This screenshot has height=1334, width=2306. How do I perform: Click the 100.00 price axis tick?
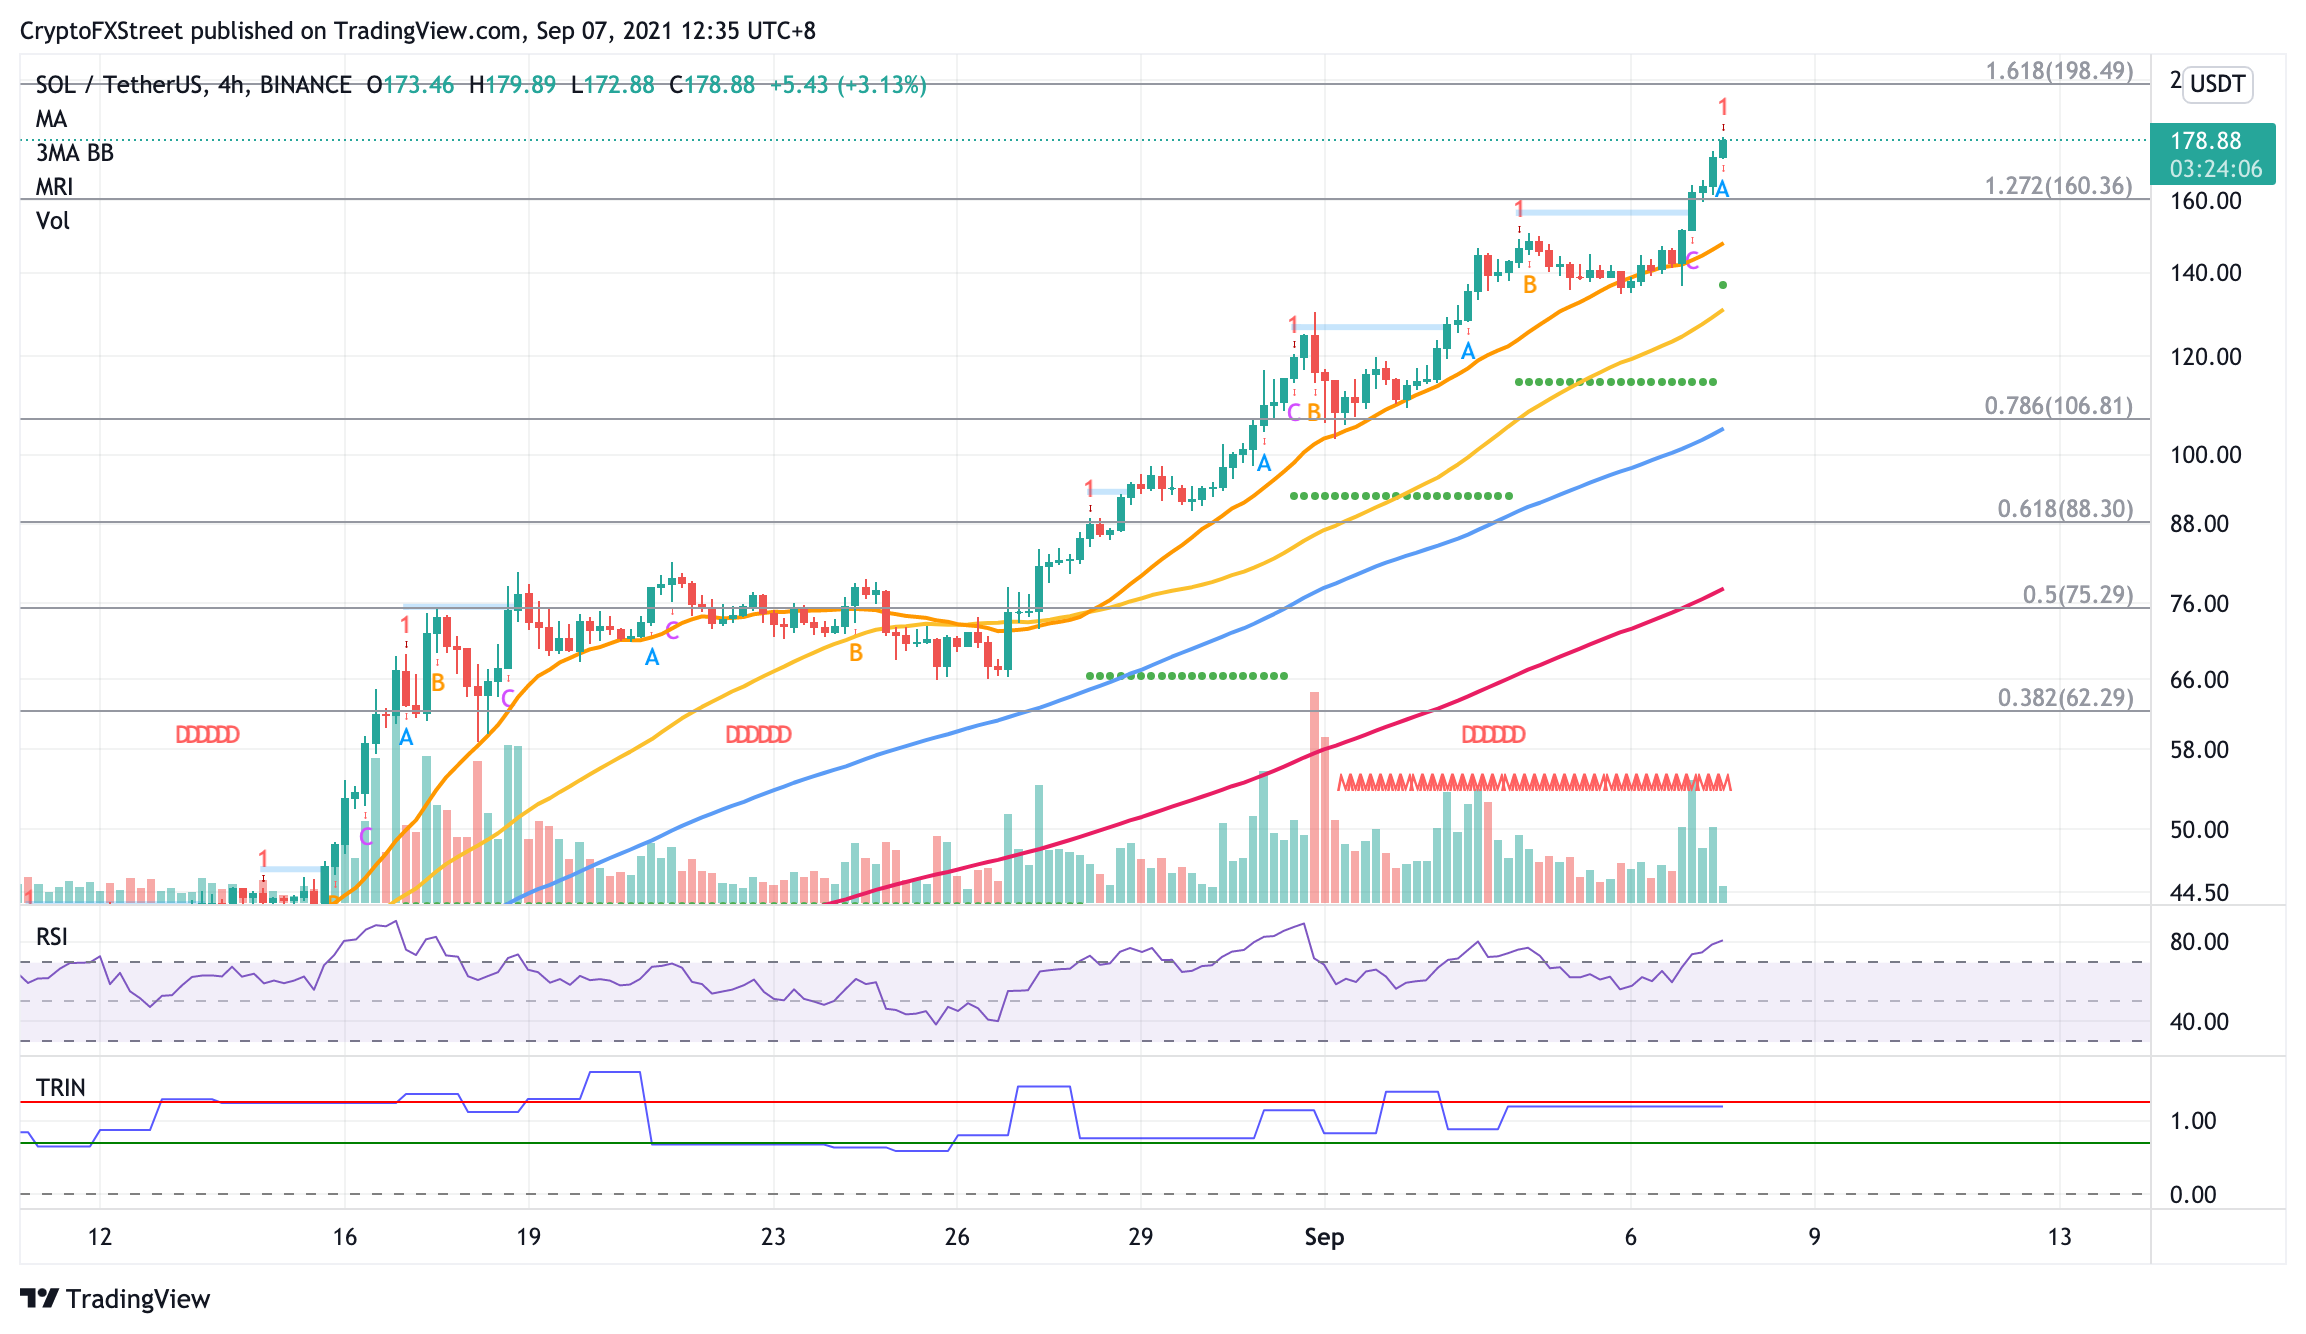pyautogui.click(x=2206, y=455)
